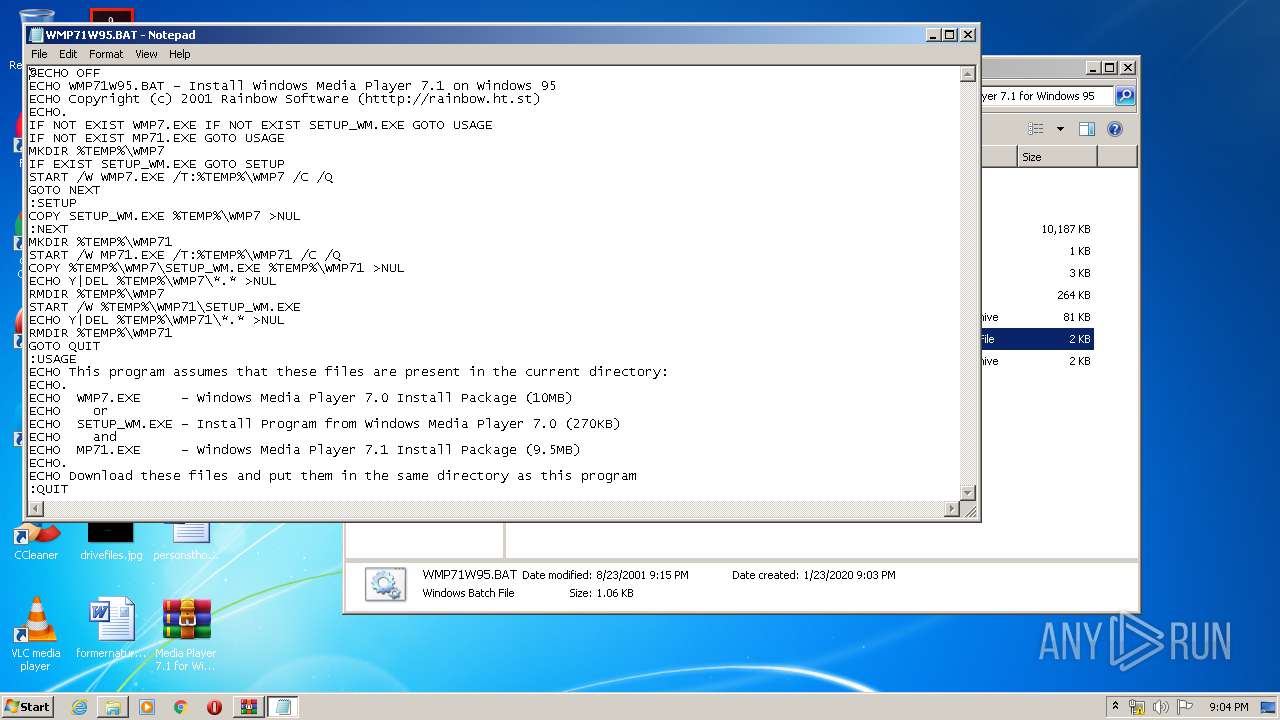Toggle the preview pane in Explorer

pos(1087,129)
